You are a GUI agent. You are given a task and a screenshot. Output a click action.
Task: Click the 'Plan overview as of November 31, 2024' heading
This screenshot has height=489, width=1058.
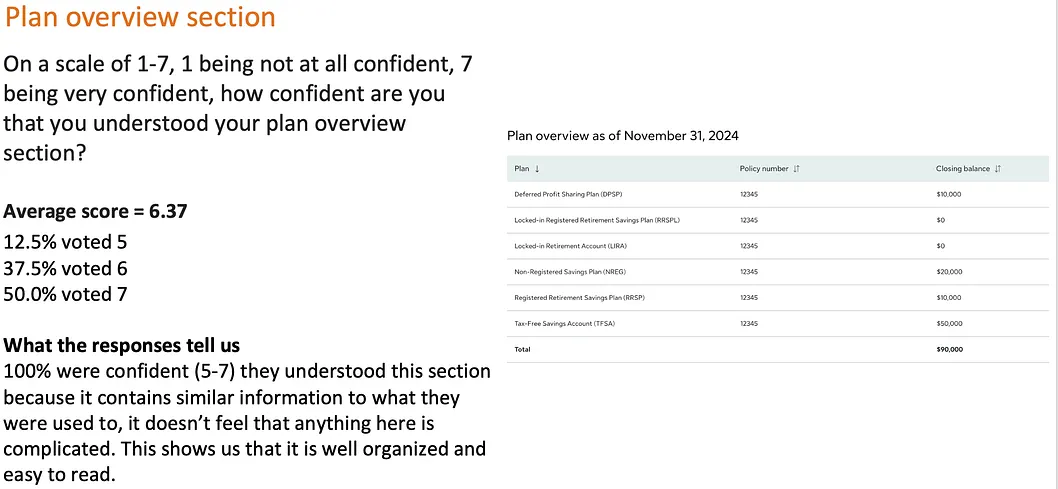(x=623, y=136)
